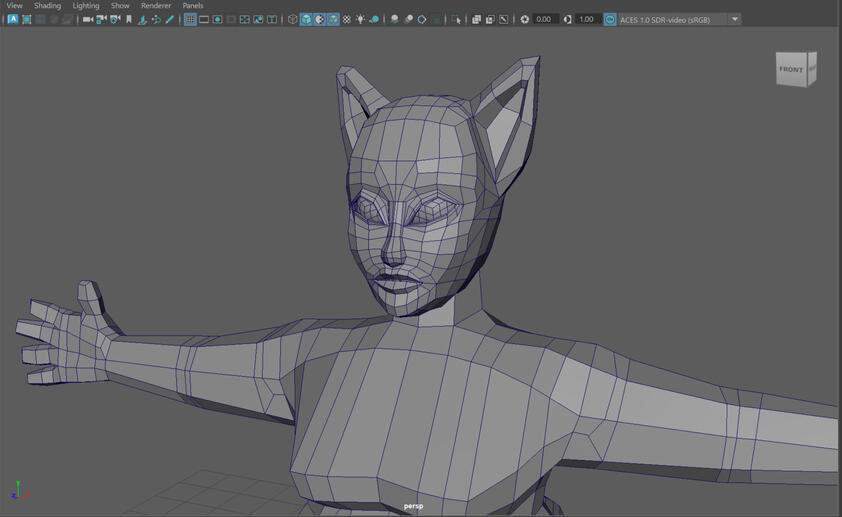The width and height of the screenshot is (842, 517).
Task: Click the exposure value input field
Action: click(545, 20)
